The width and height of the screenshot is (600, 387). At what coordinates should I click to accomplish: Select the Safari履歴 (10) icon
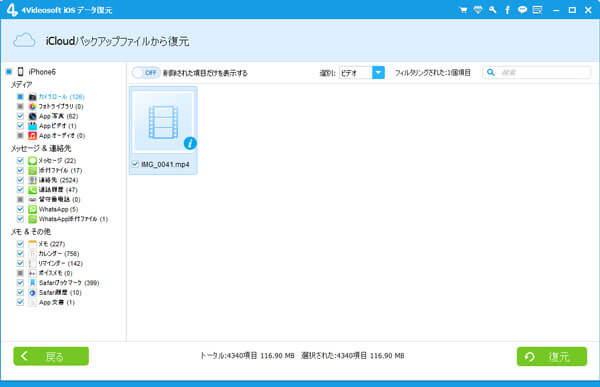[33, 292]
